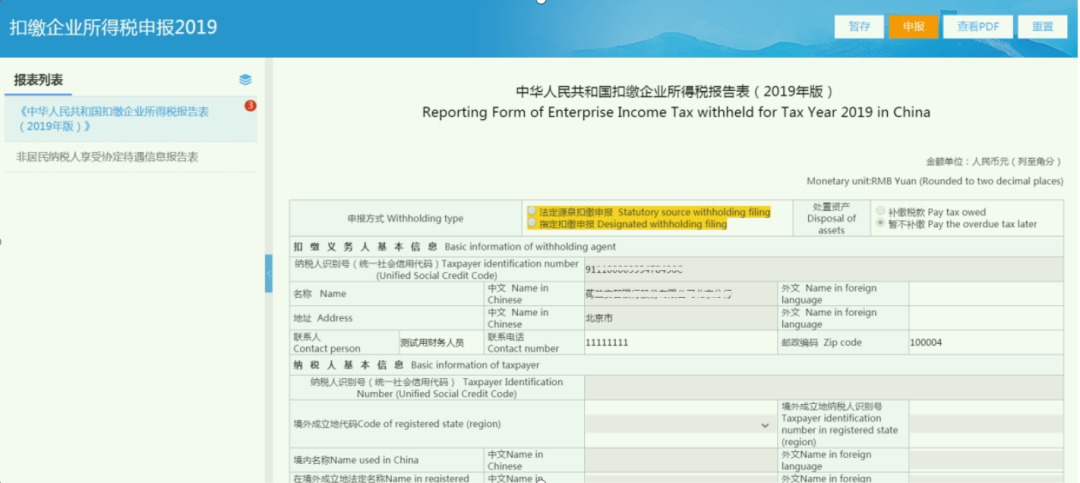The width and height of the screenshot is (1080, 483).
Task: Click the 暂存 button
Action: point(859,27)
